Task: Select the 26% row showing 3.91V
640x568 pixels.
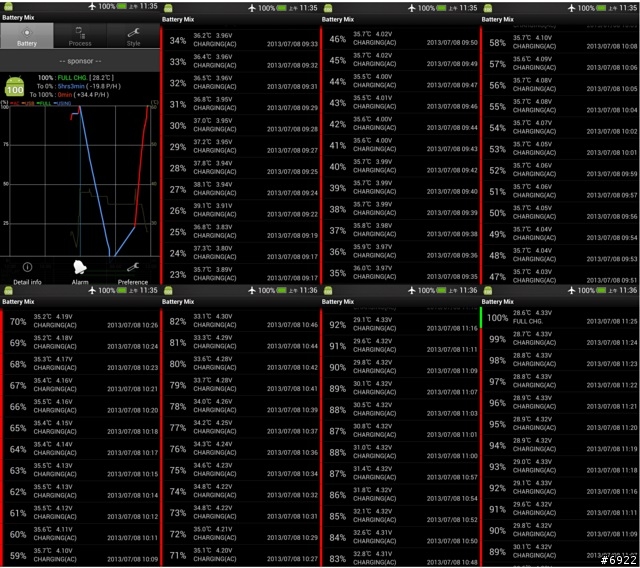Action: (x=240, y=210)
